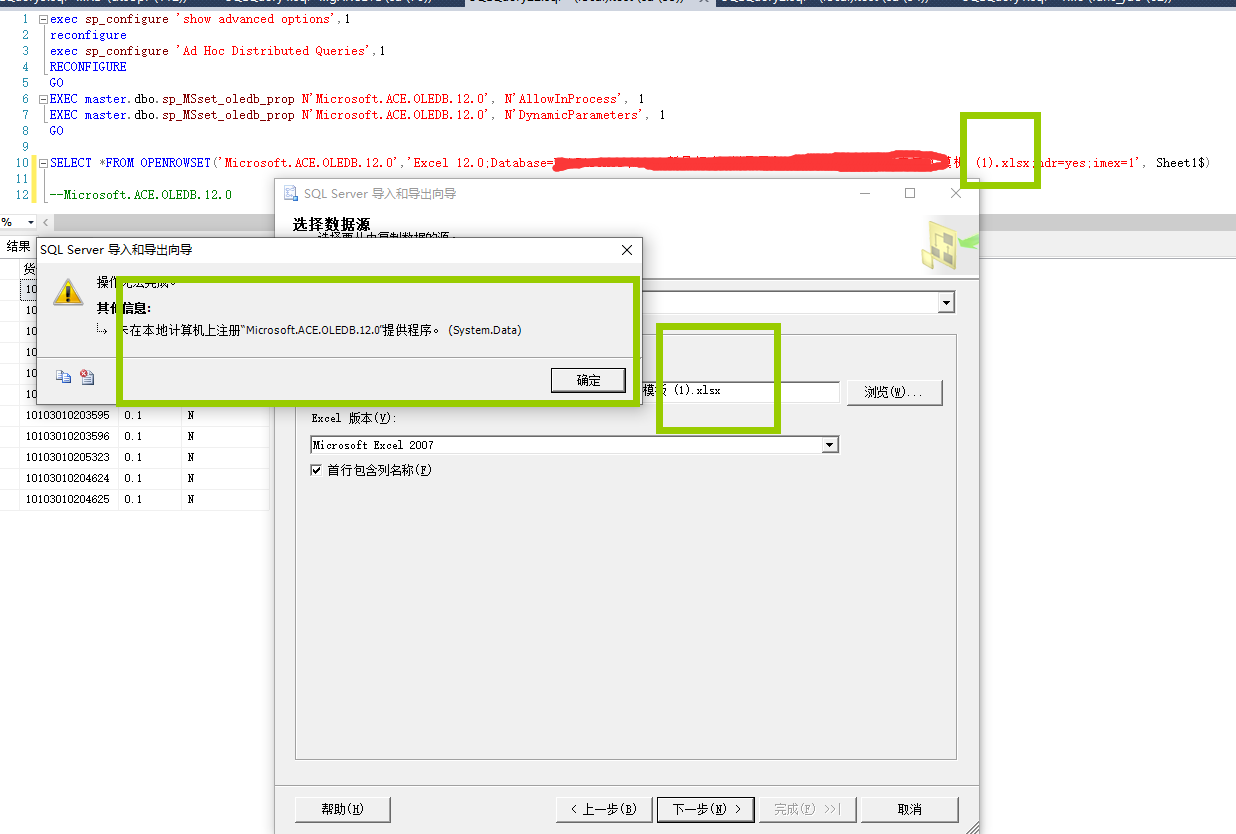
Task: Click the lowercase reconfigure on line 2
Action: (88, 35)
